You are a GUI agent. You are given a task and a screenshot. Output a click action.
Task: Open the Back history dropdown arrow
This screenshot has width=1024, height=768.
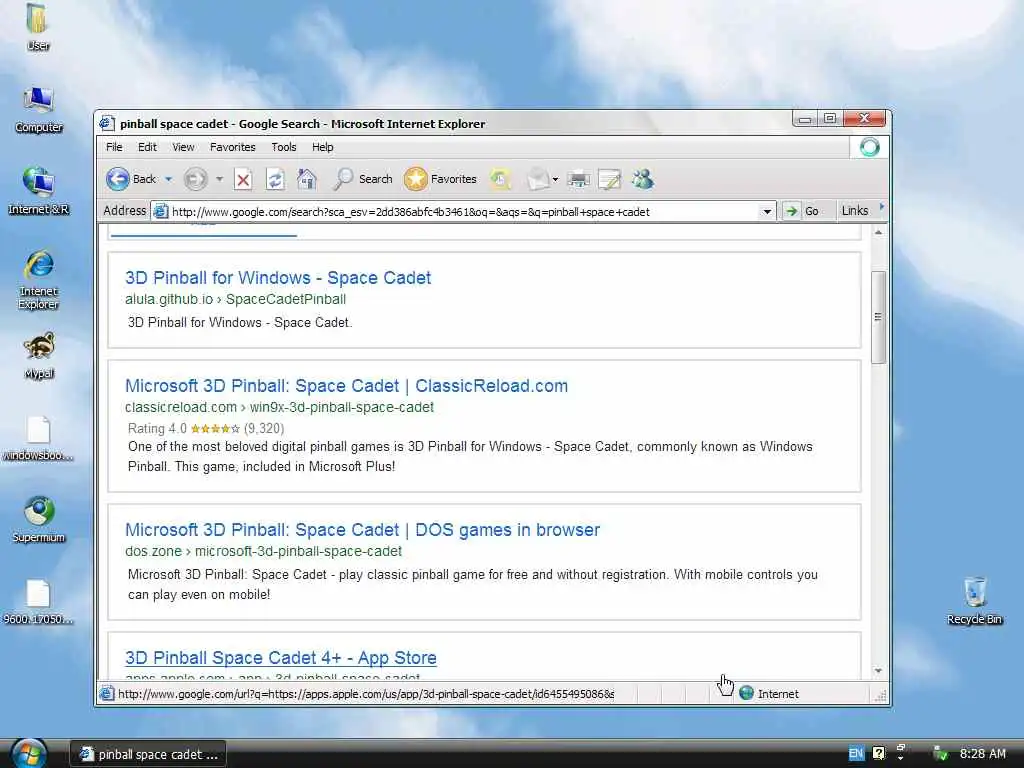pos(168,179)
